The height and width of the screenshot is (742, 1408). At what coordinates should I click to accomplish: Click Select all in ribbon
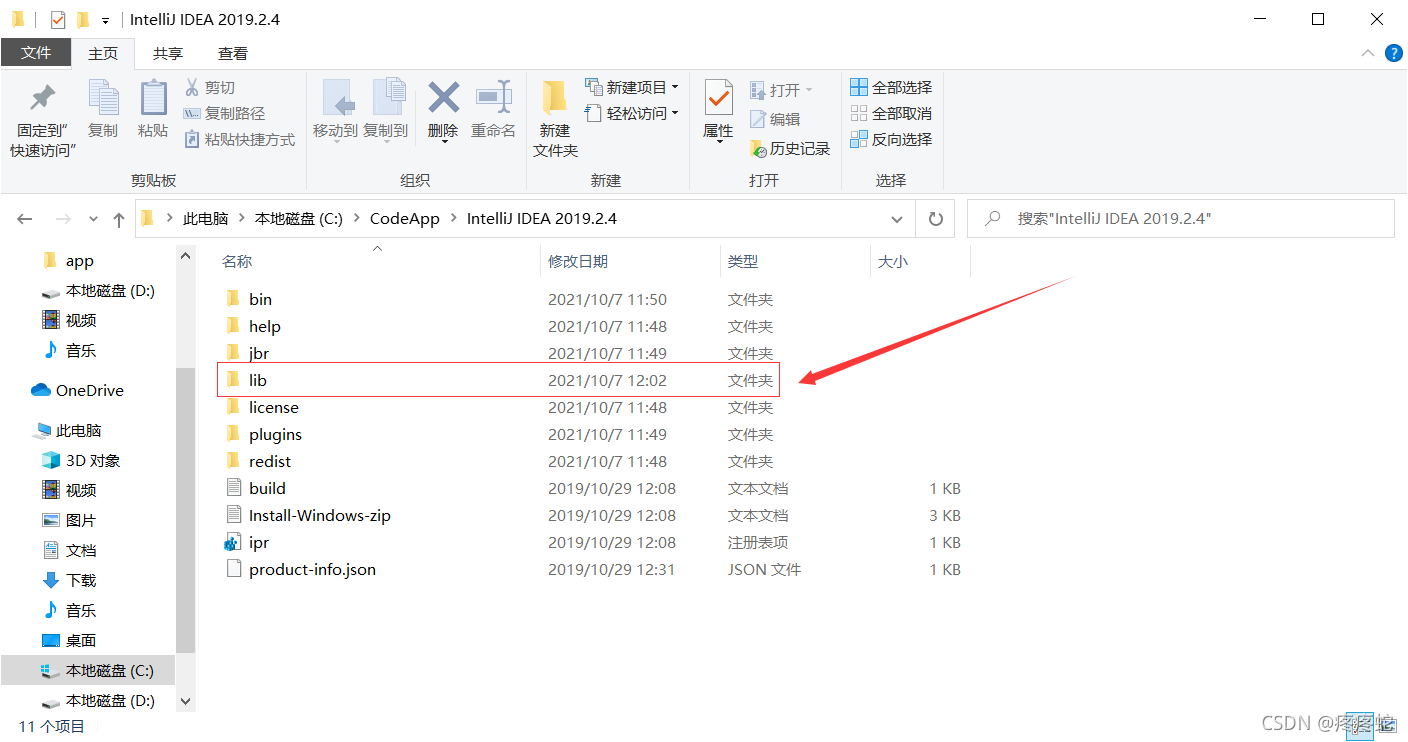pos(891,87)
